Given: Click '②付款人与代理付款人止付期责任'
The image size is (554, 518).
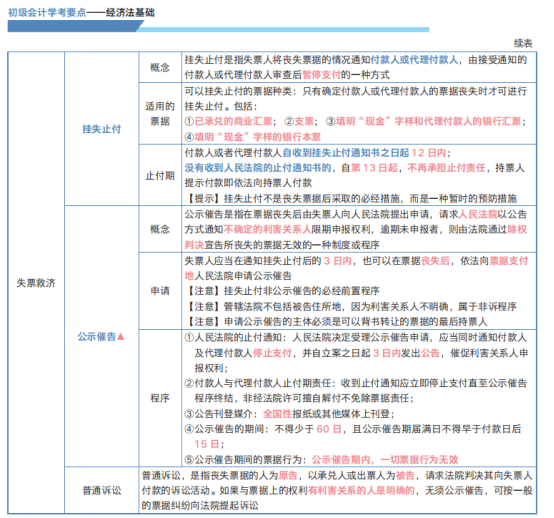Looking at the screenshot, I should (x=258, y=383).
